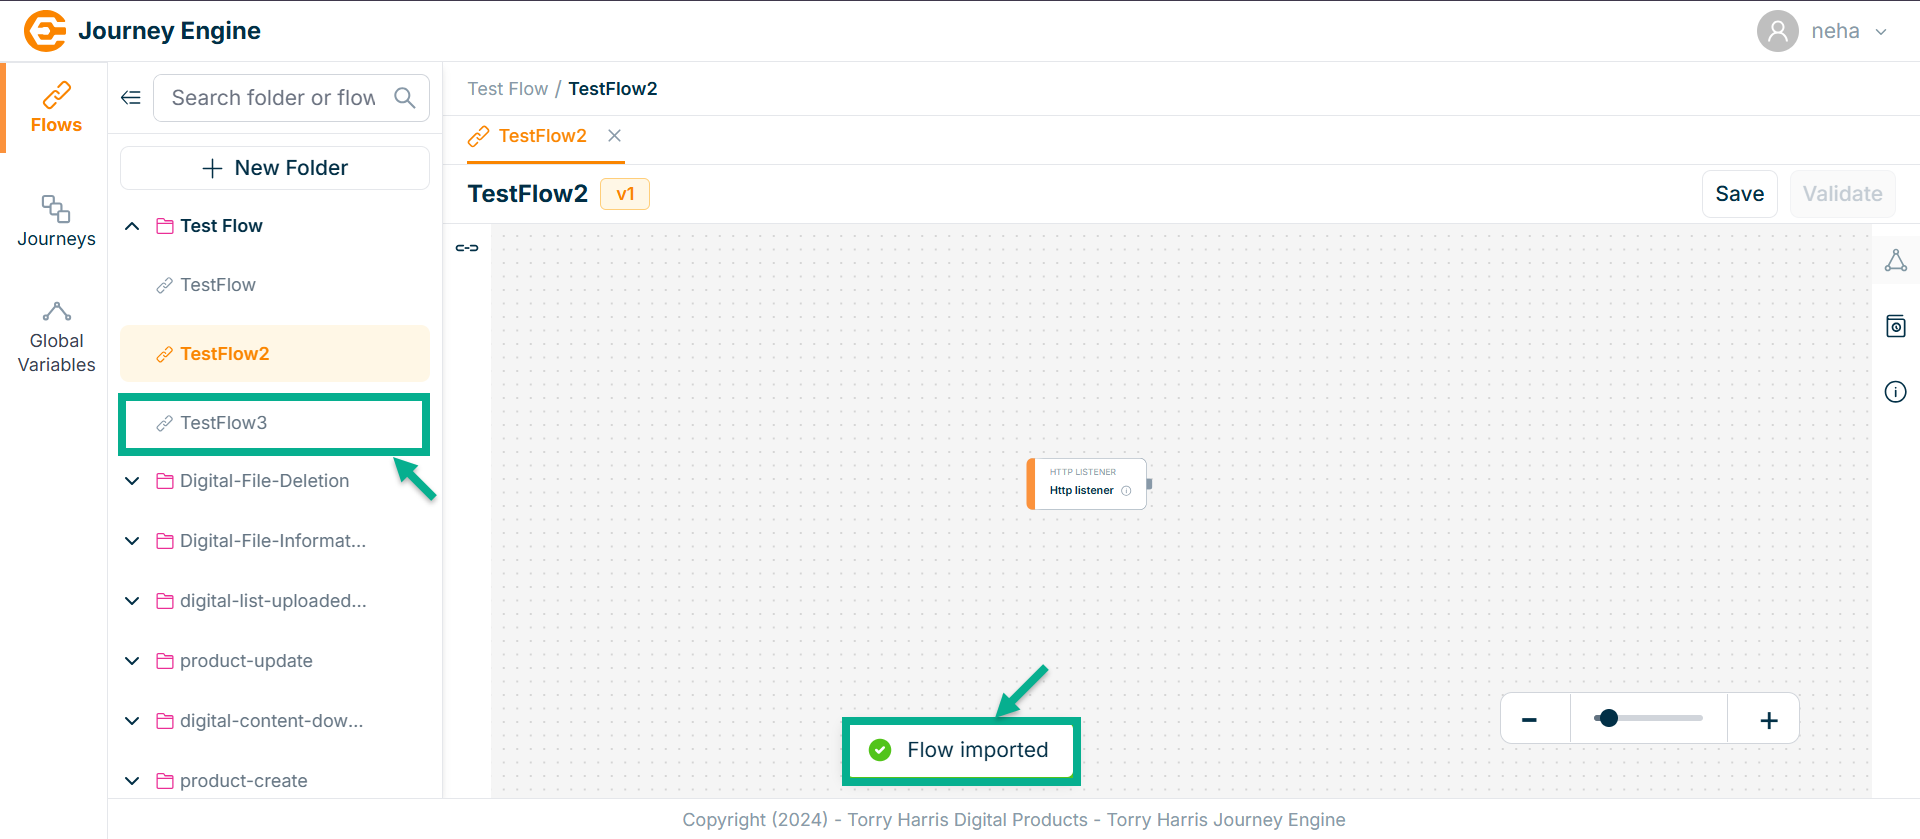Viewport: 1920px width, 839px height.
Task: Click the info icon on right panel
Action: pos(1895,392)
